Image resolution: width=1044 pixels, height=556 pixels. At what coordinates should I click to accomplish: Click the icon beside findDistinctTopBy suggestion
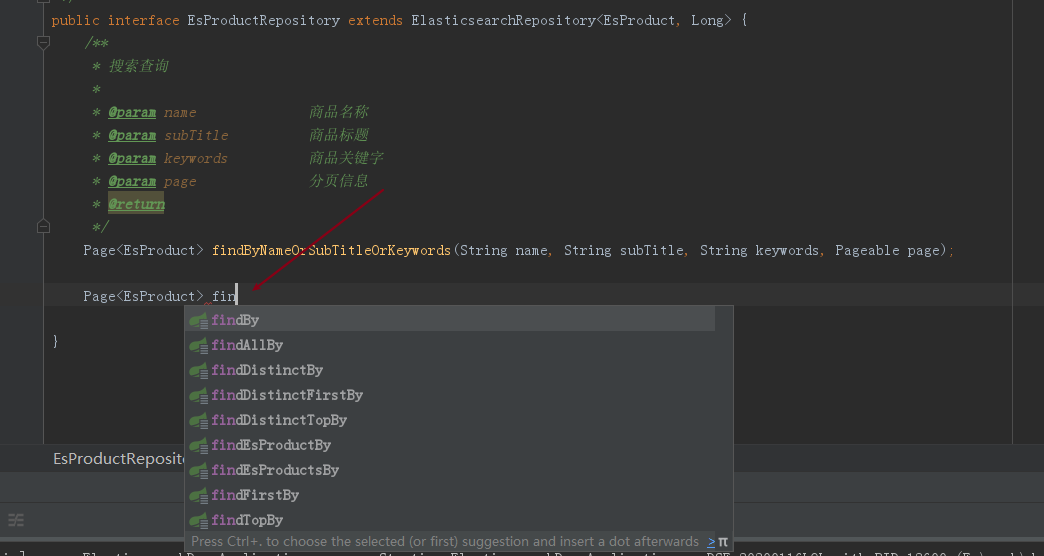click(198, 420)
